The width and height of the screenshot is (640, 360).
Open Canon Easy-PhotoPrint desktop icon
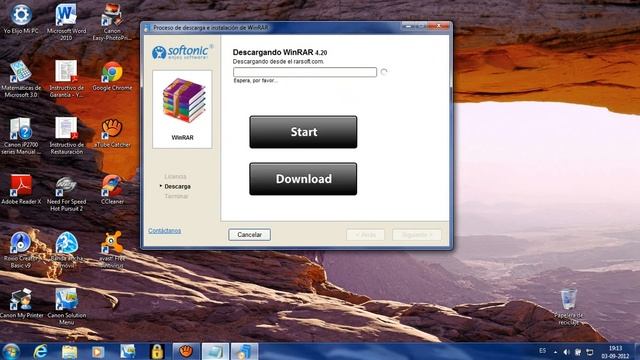(x=112, y=21)
